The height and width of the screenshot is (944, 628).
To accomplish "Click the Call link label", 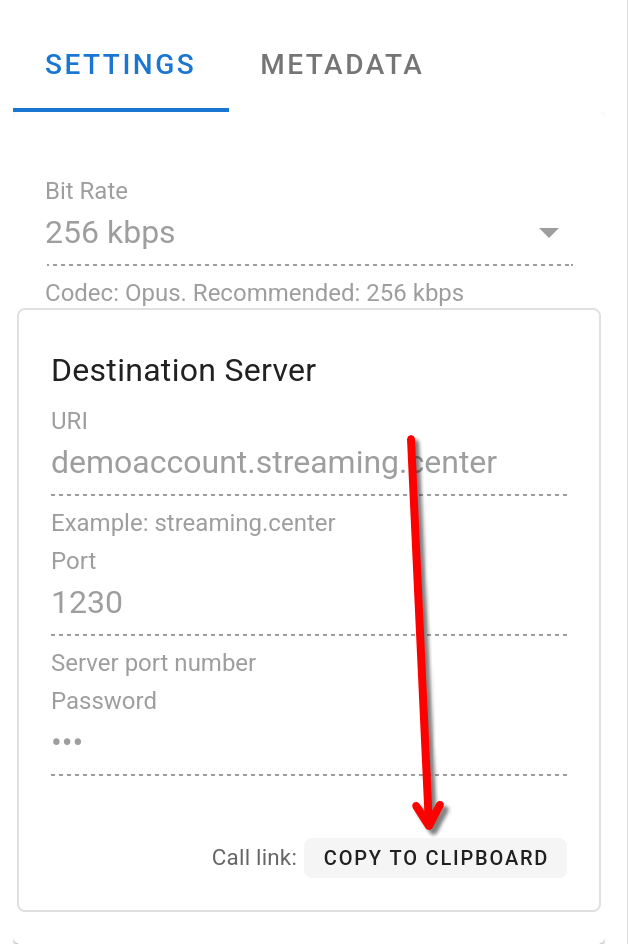I will [254, 858].
